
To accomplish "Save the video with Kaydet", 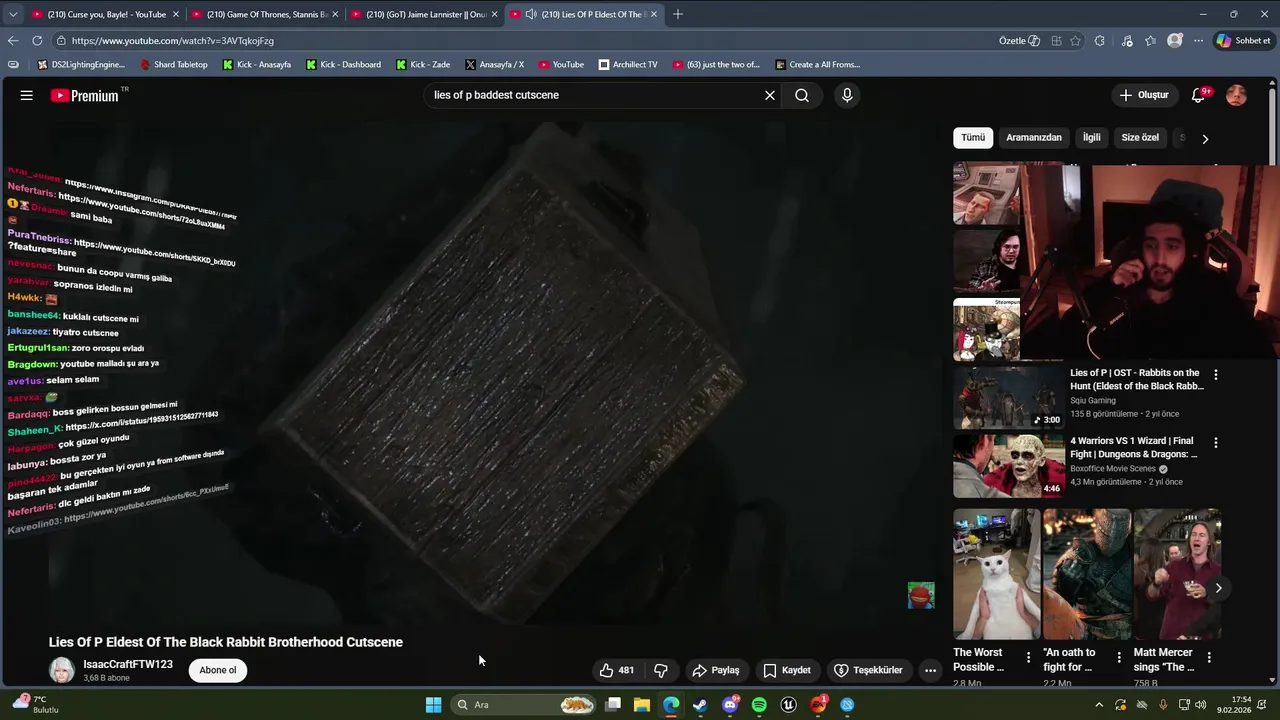I will point(787,670).
